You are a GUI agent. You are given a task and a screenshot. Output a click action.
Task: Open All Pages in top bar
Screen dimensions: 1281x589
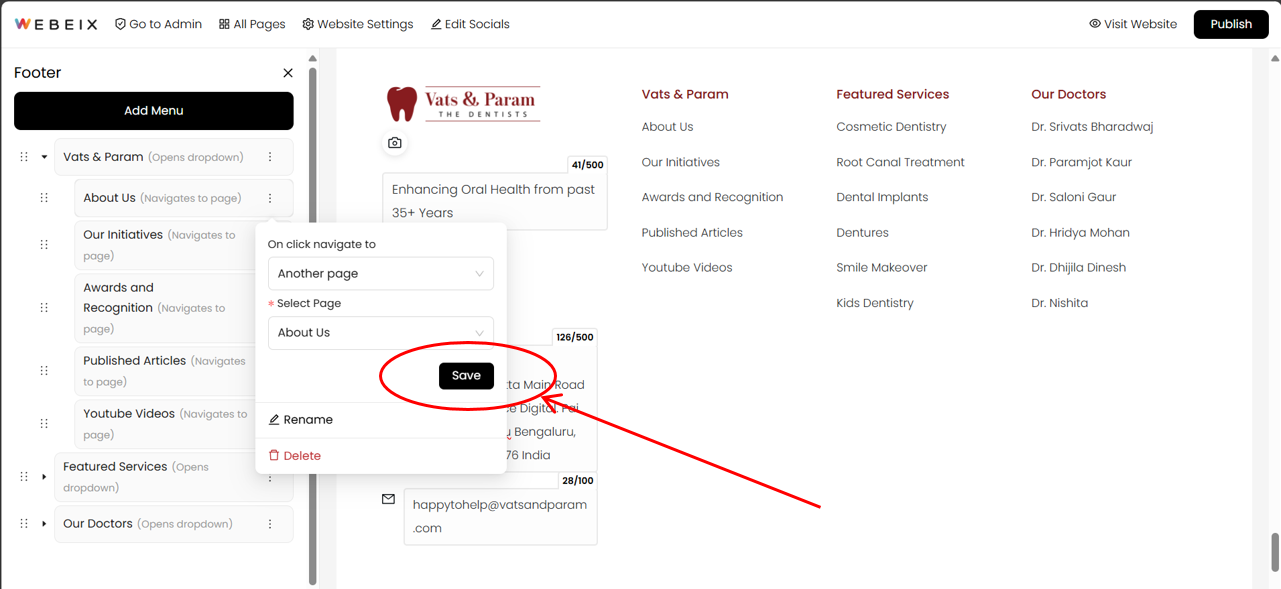tap(252, 24)
